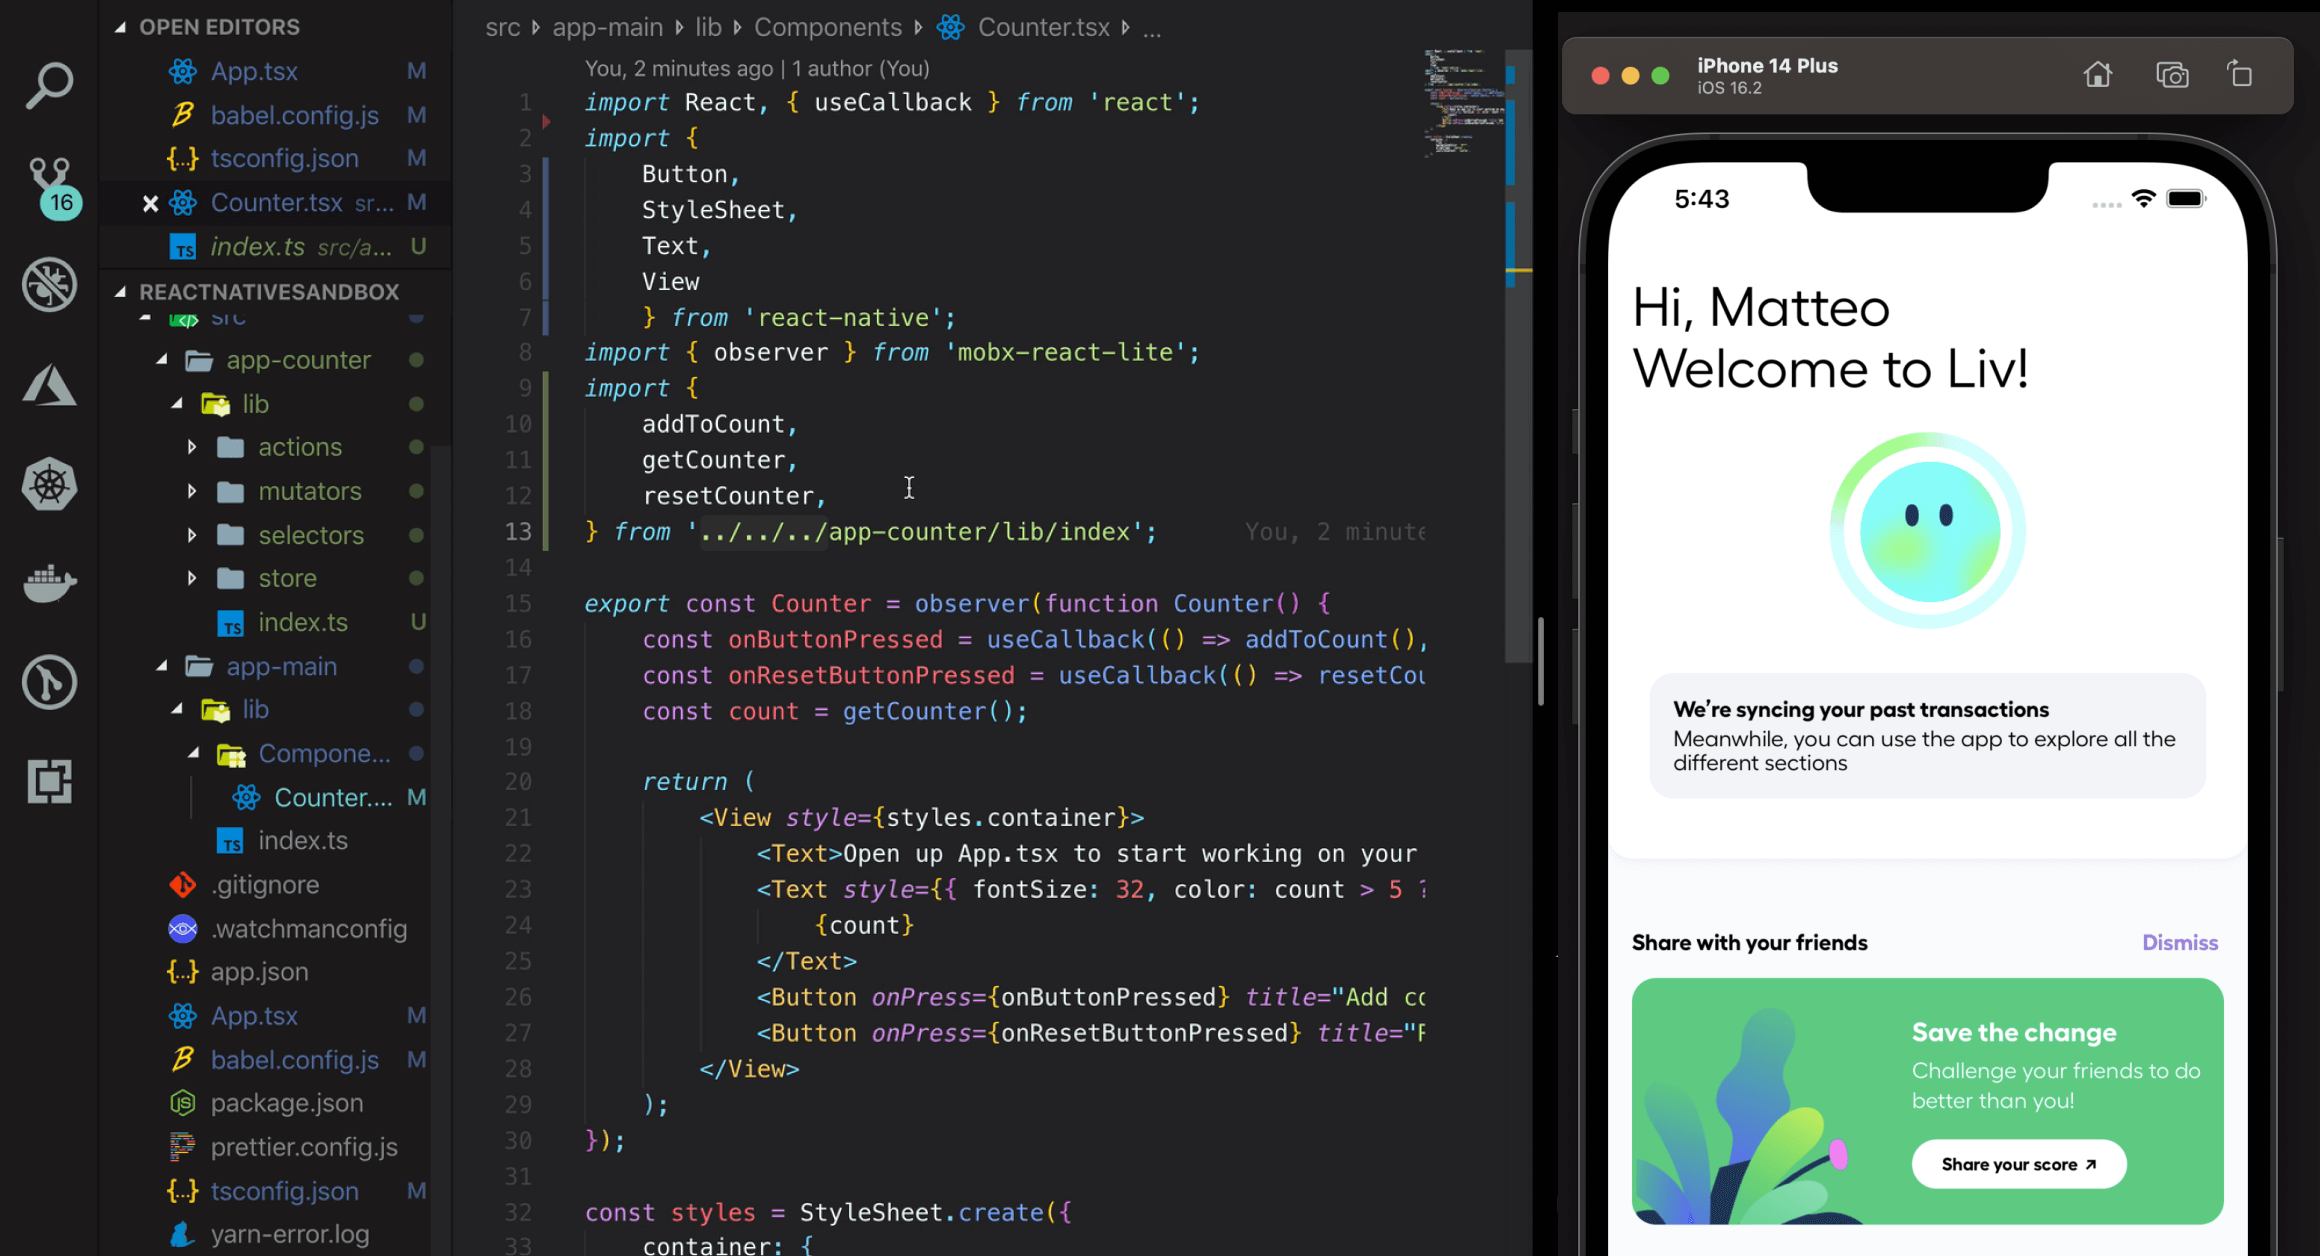Open the Kubernetes helm wheel icon

pyautogui.click(x=49, y=485)
